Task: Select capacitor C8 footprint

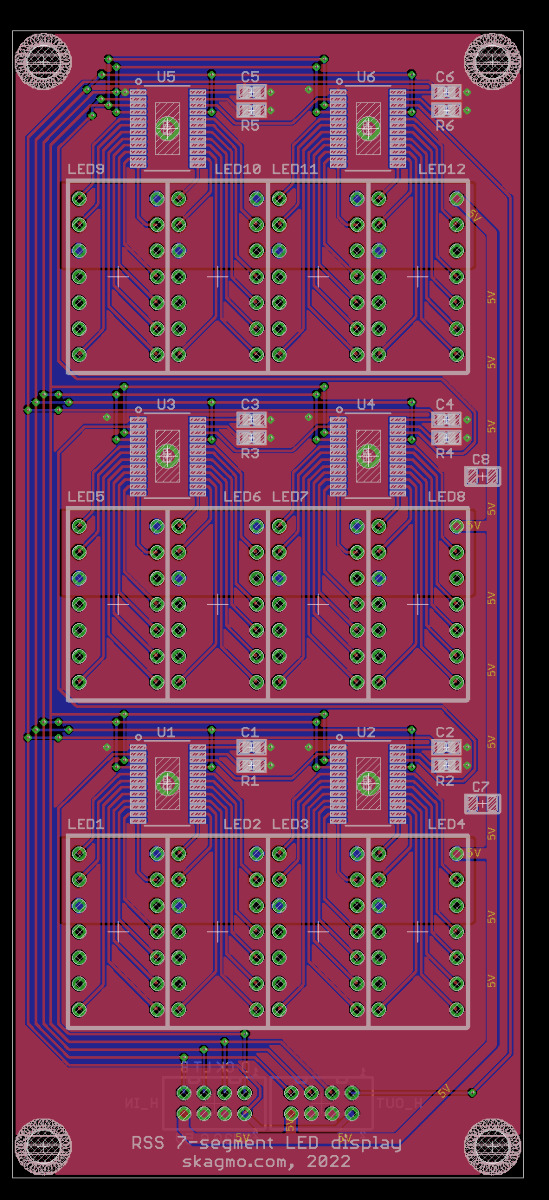Action: pyautogui.click(x=482, y=477)
